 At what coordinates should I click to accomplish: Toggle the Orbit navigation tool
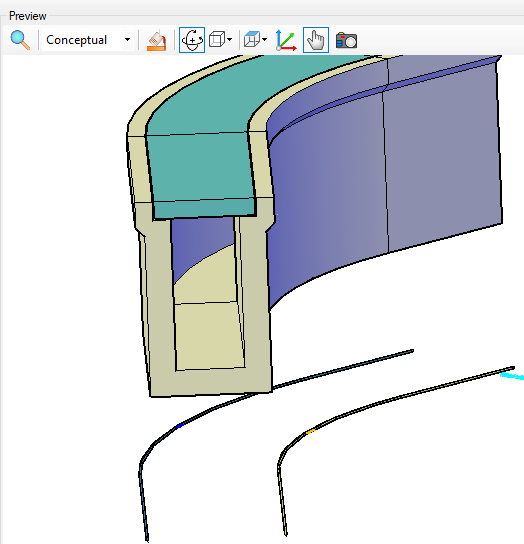(x=192, y=40)
